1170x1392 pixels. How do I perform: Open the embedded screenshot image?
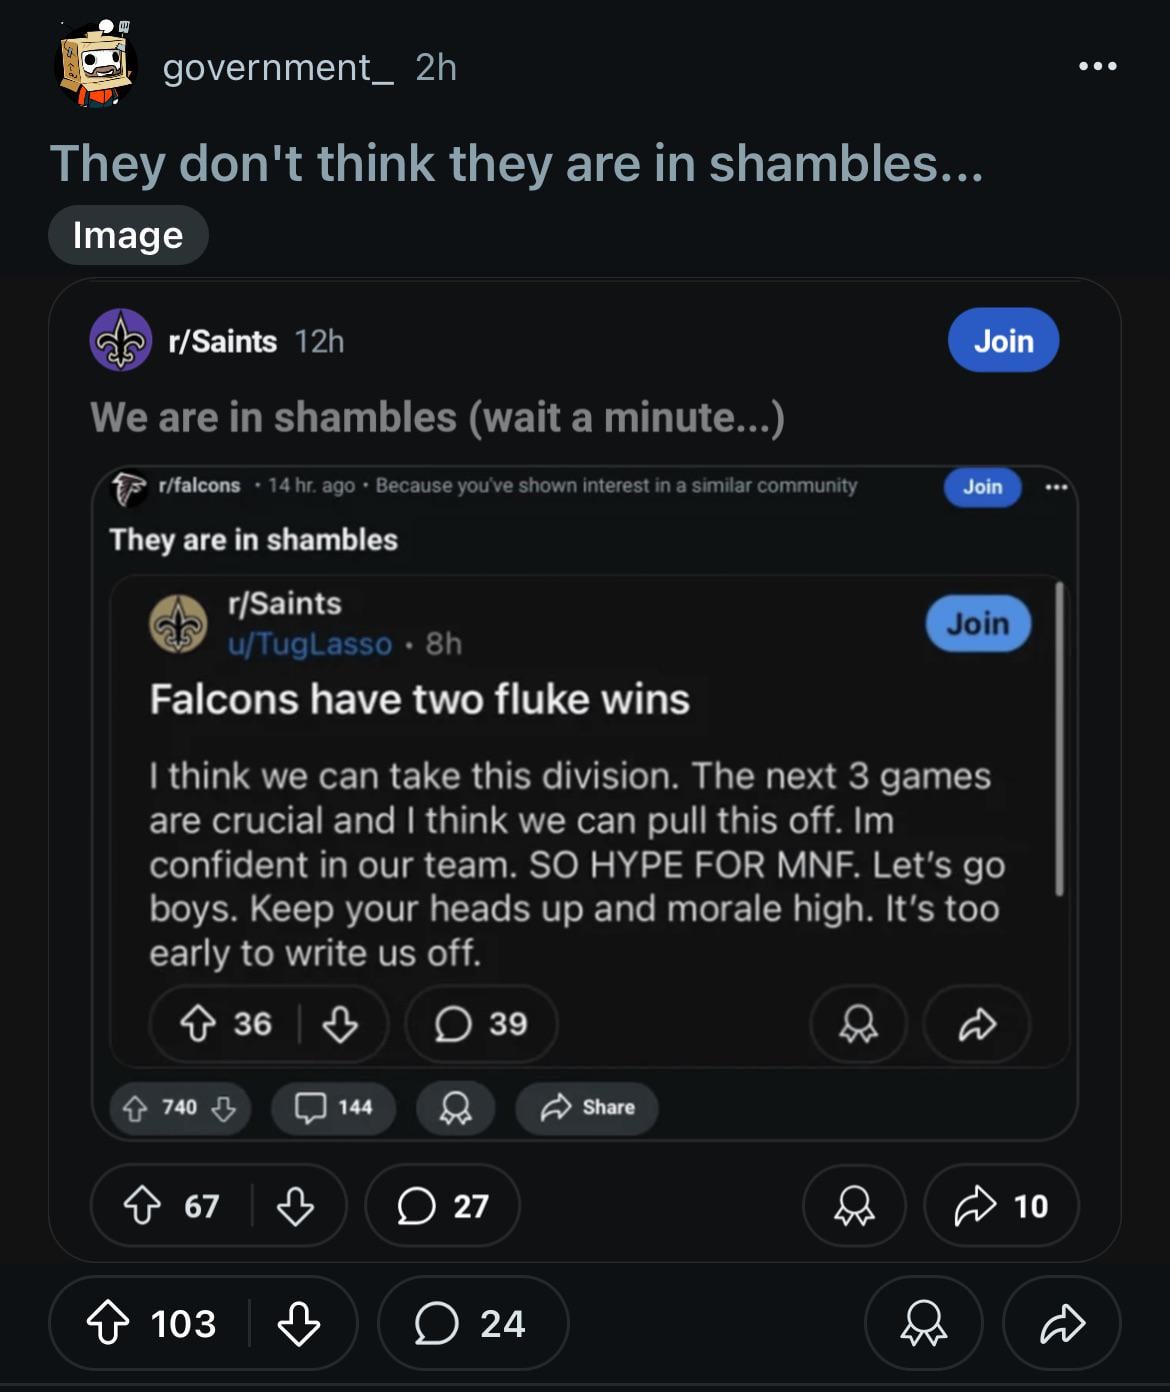tap(584, 800)
